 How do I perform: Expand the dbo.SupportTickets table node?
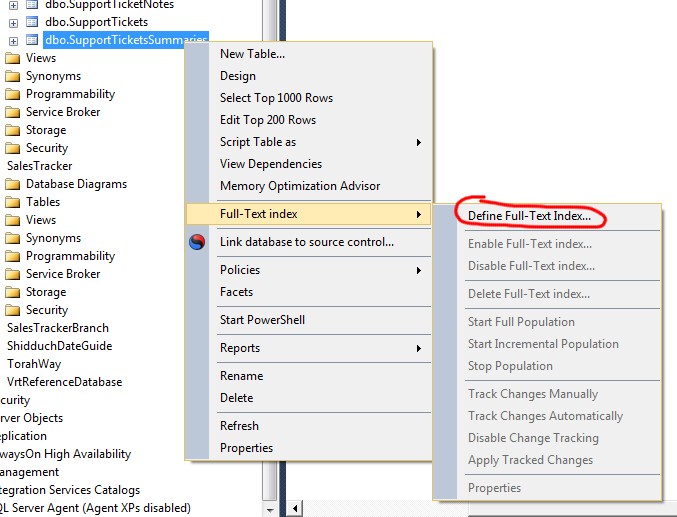[13, 23]
